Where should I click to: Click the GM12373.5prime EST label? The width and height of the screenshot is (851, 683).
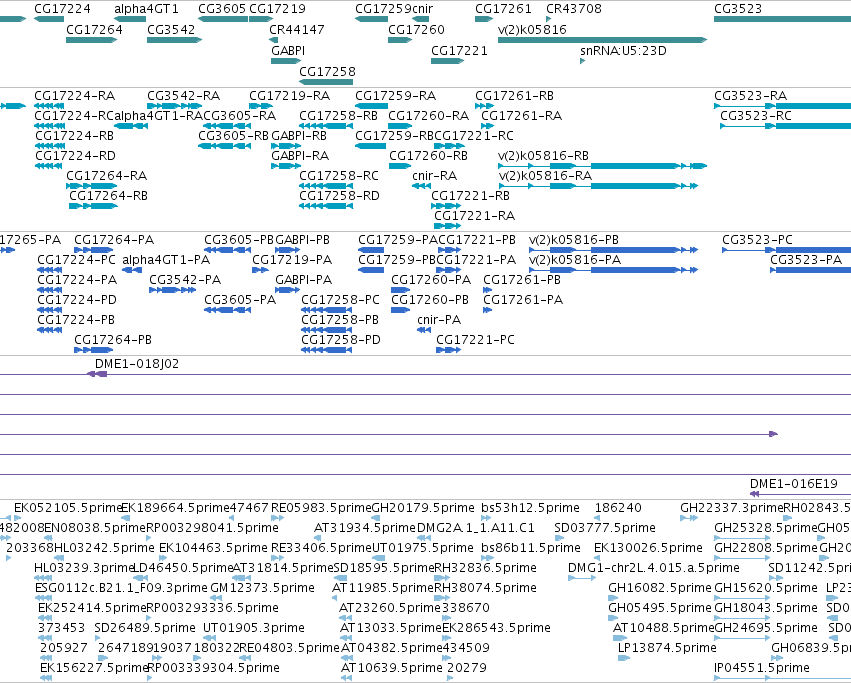[263, 588]
